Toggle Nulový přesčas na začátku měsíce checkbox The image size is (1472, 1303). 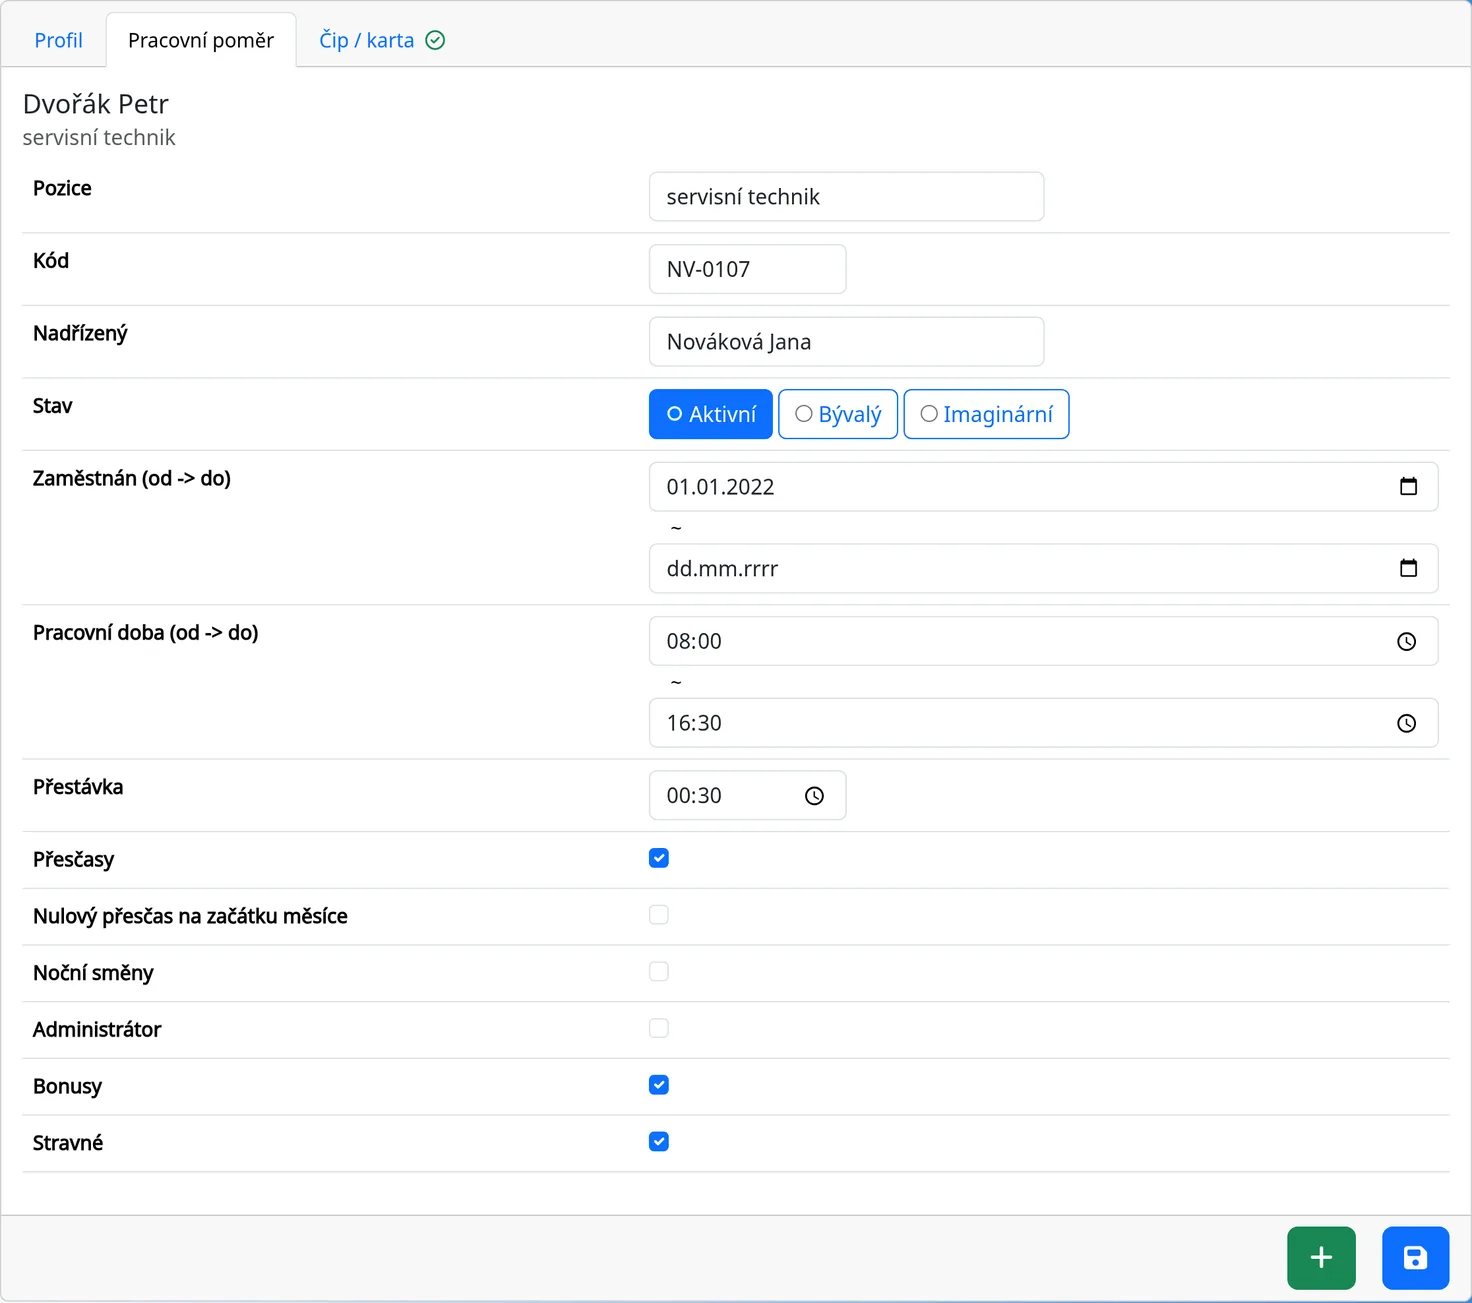659,915
